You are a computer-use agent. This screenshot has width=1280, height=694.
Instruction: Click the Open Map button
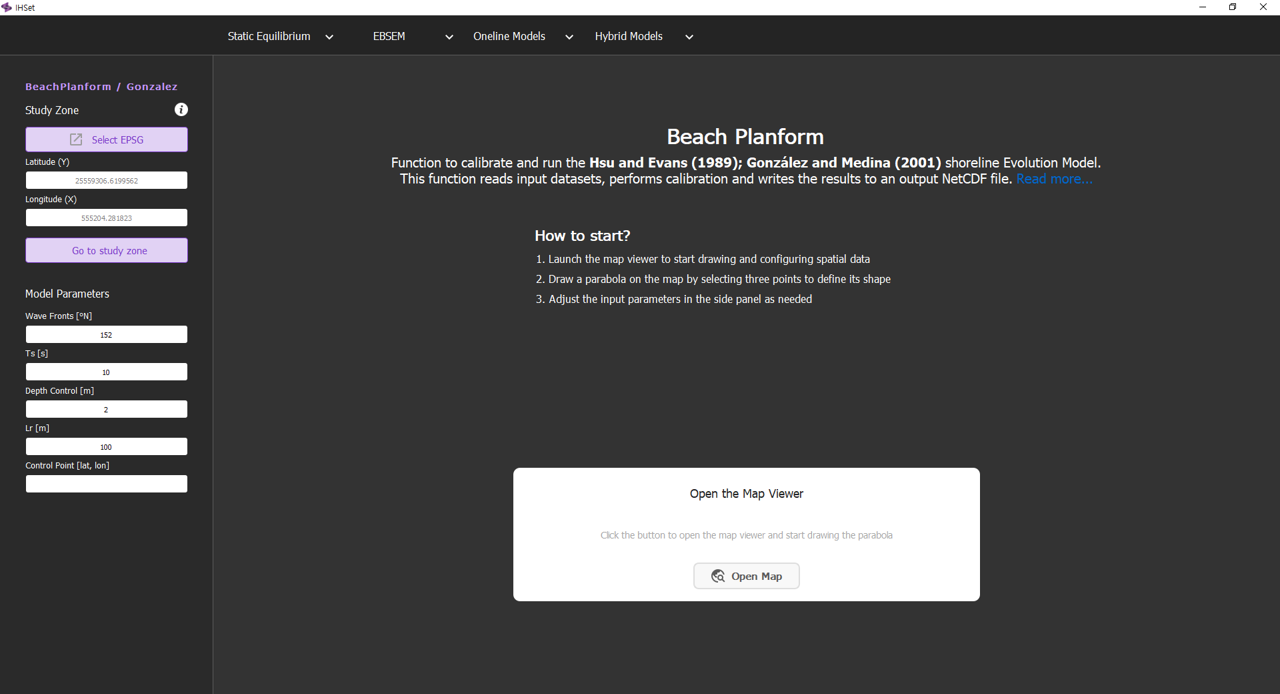(x=746, y=576)
